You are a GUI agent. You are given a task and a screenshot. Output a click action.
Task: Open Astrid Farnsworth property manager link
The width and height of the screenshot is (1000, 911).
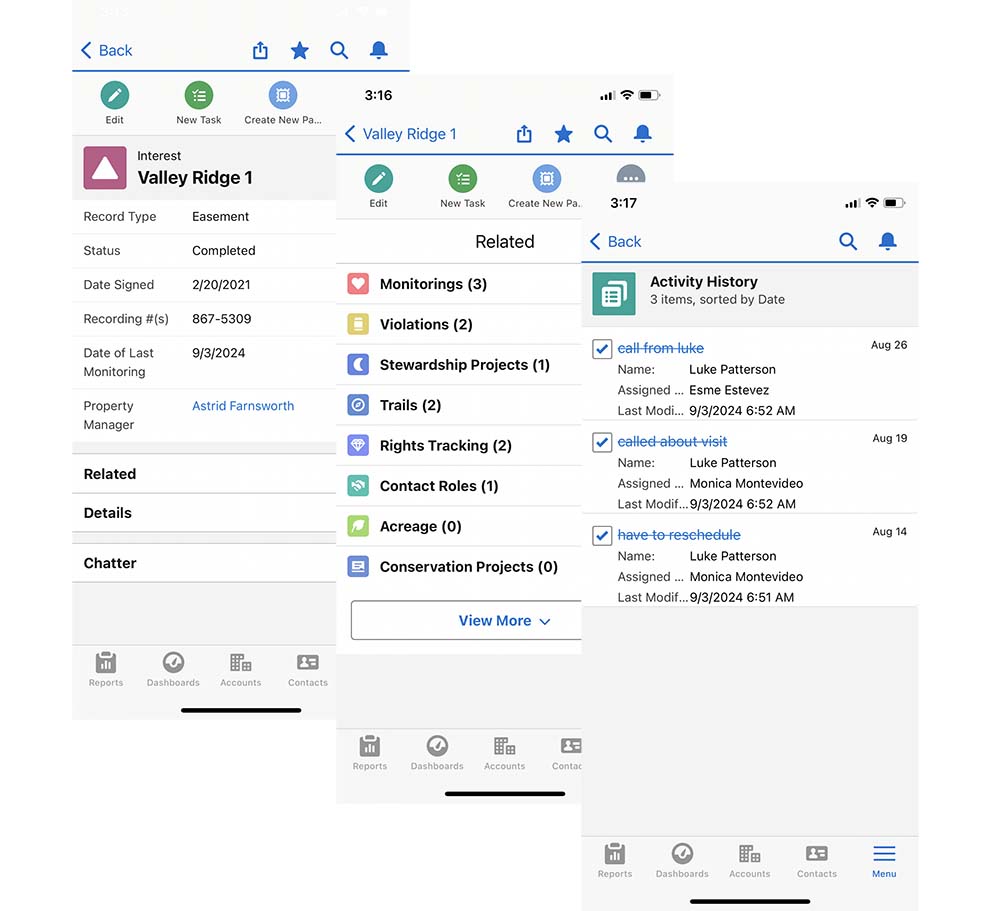pyautogui.click(x=243, y=406)
